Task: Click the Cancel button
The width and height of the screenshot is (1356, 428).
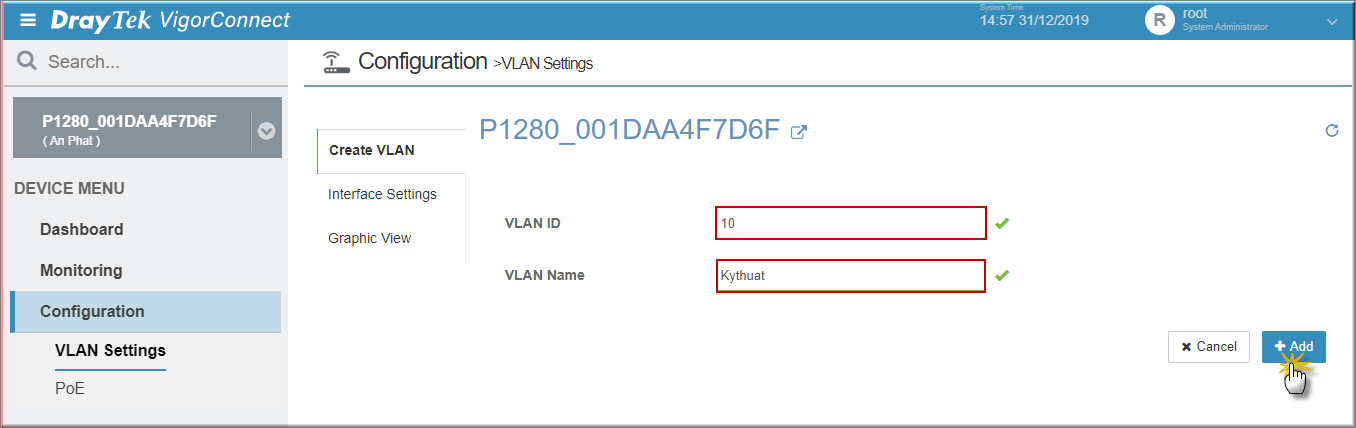Action: (1209, 346)
